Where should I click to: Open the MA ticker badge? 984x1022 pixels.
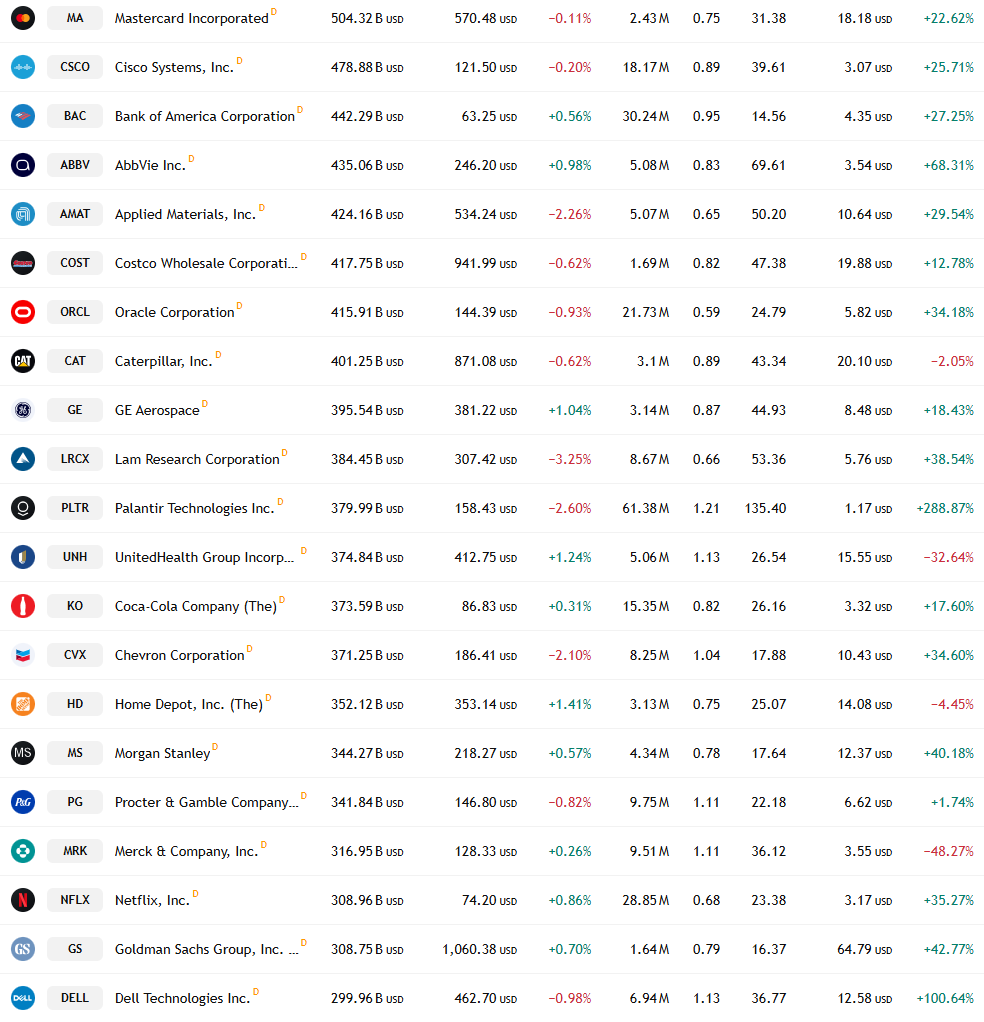coord(75,18)
